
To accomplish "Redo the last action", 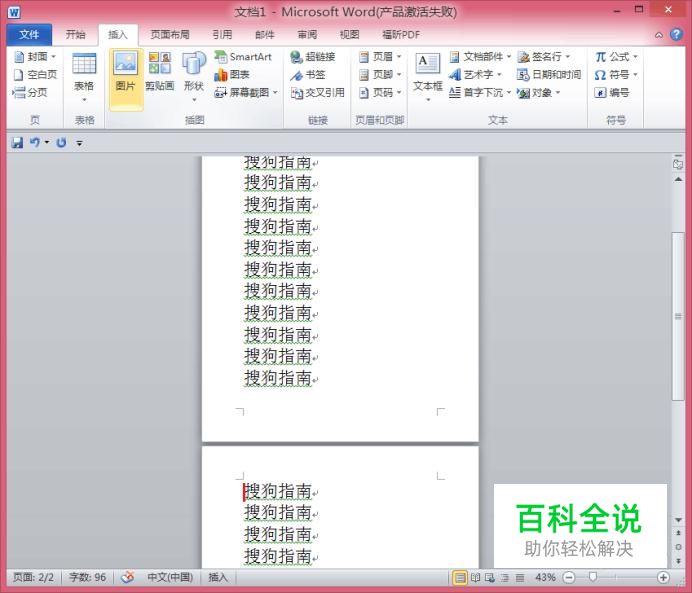I will tap(61, 143).
